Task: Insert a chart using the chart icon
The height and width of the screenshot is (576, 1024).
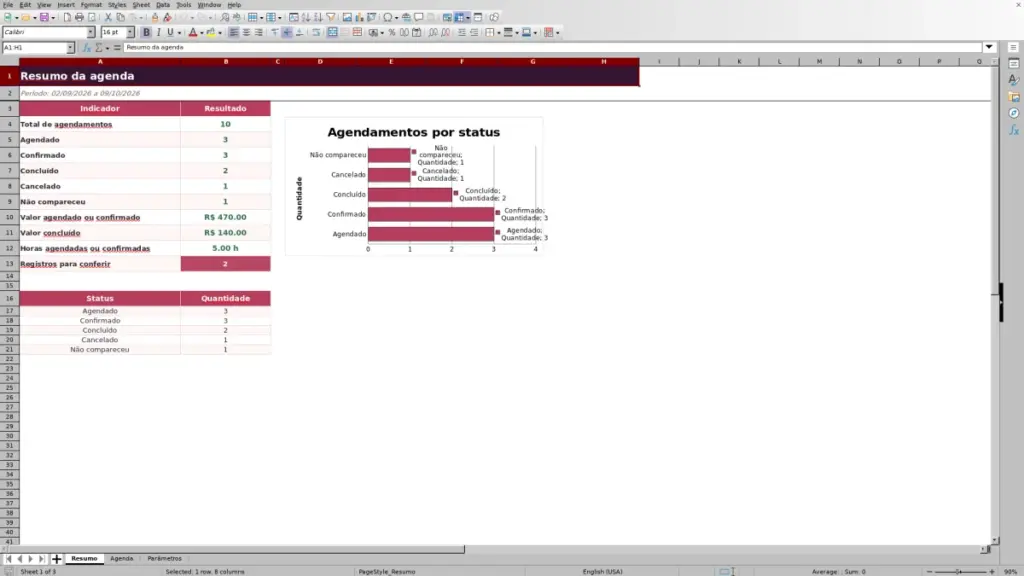Action: click(x=359, y=18)
